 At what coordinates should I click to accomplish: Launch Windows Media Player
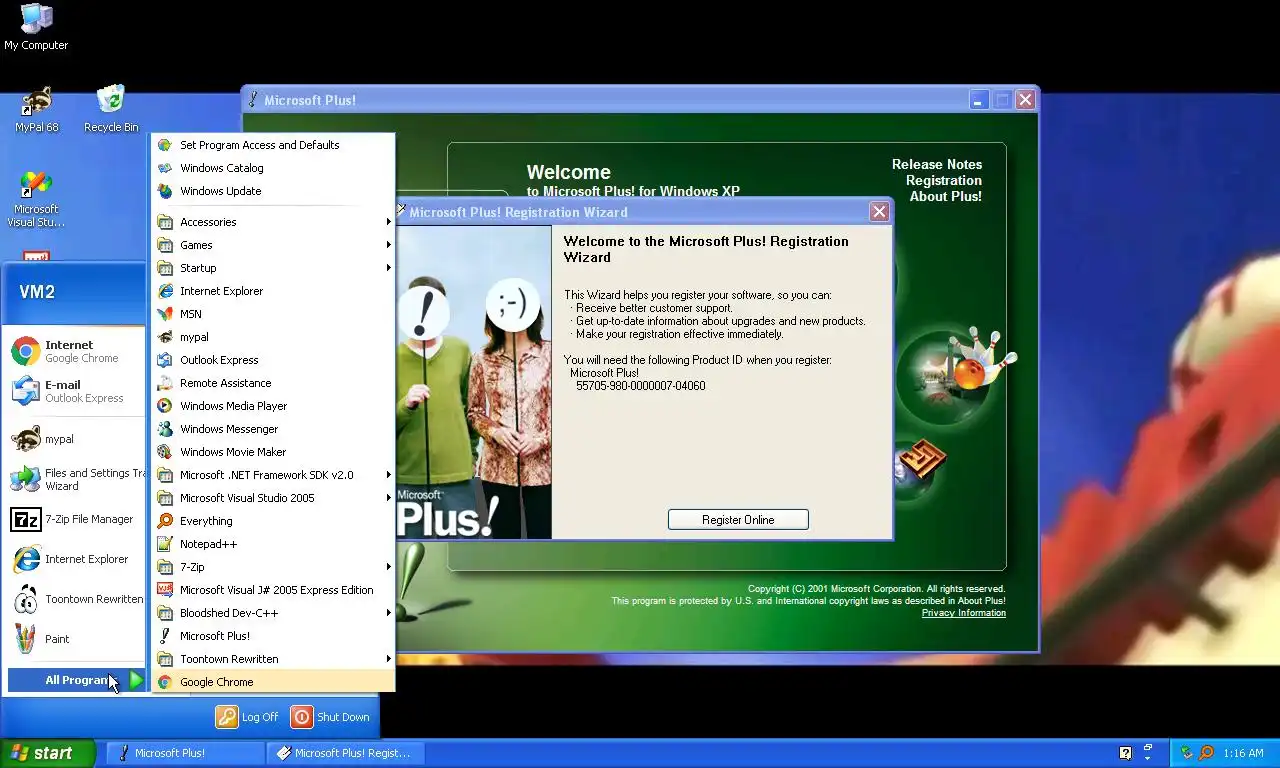[274, 406]
